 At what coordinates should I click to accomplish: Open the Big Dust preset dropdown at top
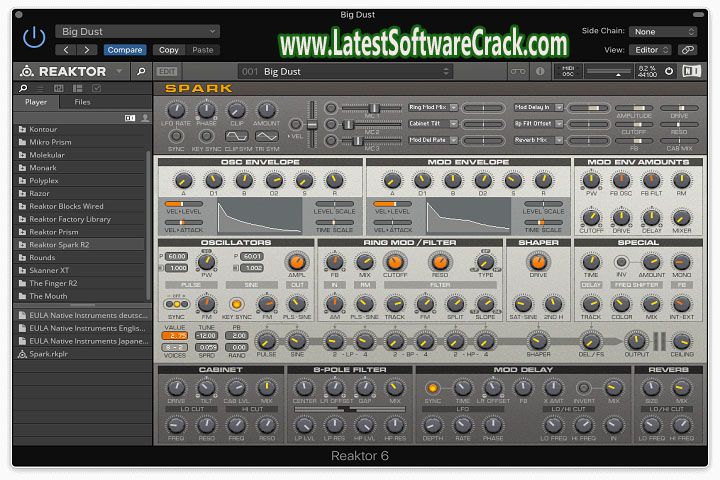137,31
